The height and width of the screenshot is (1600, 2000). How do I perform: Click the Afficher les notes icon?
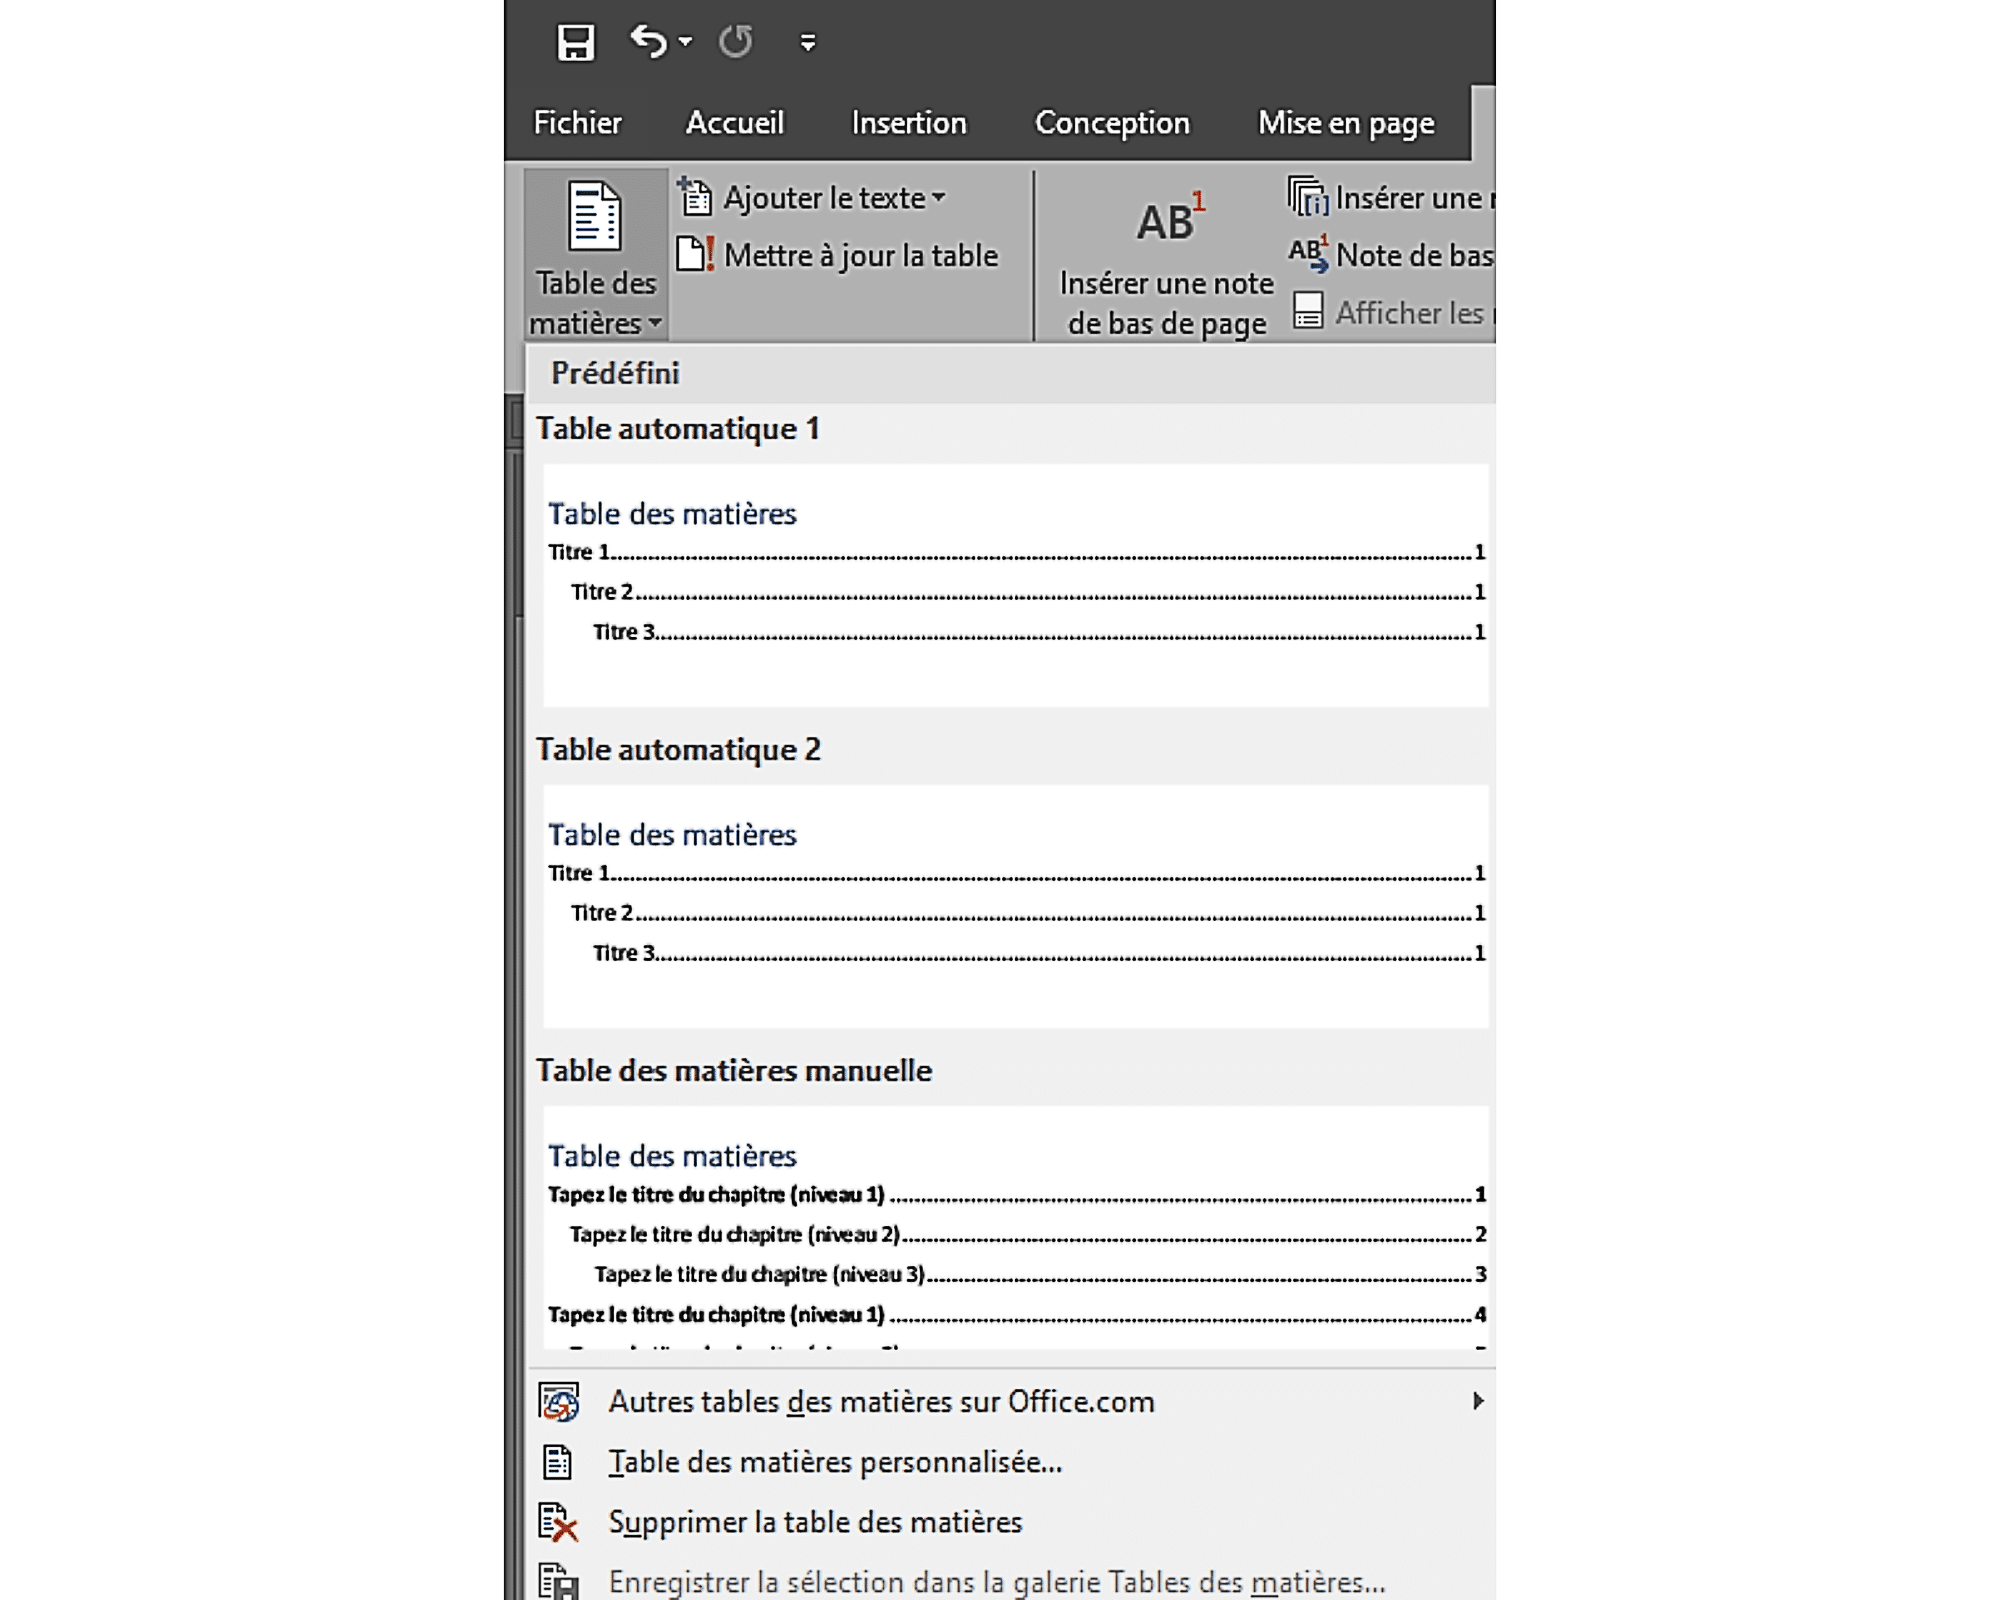(x=1308, y=311)
